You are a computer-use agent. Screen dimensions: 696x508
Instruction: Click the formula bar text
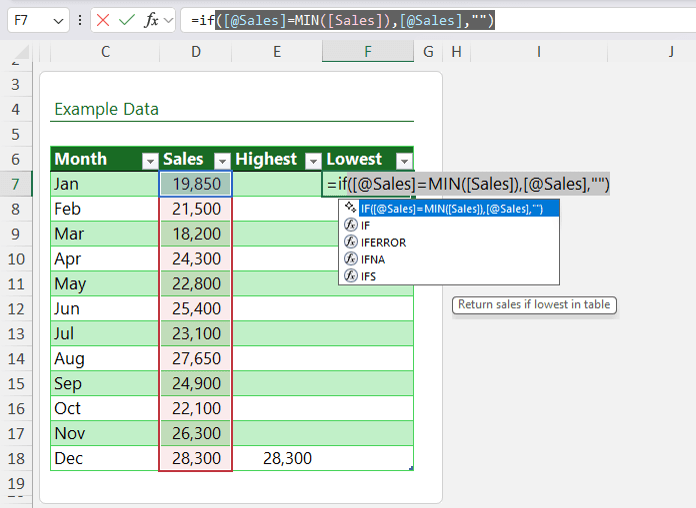[x=343, y=20]
